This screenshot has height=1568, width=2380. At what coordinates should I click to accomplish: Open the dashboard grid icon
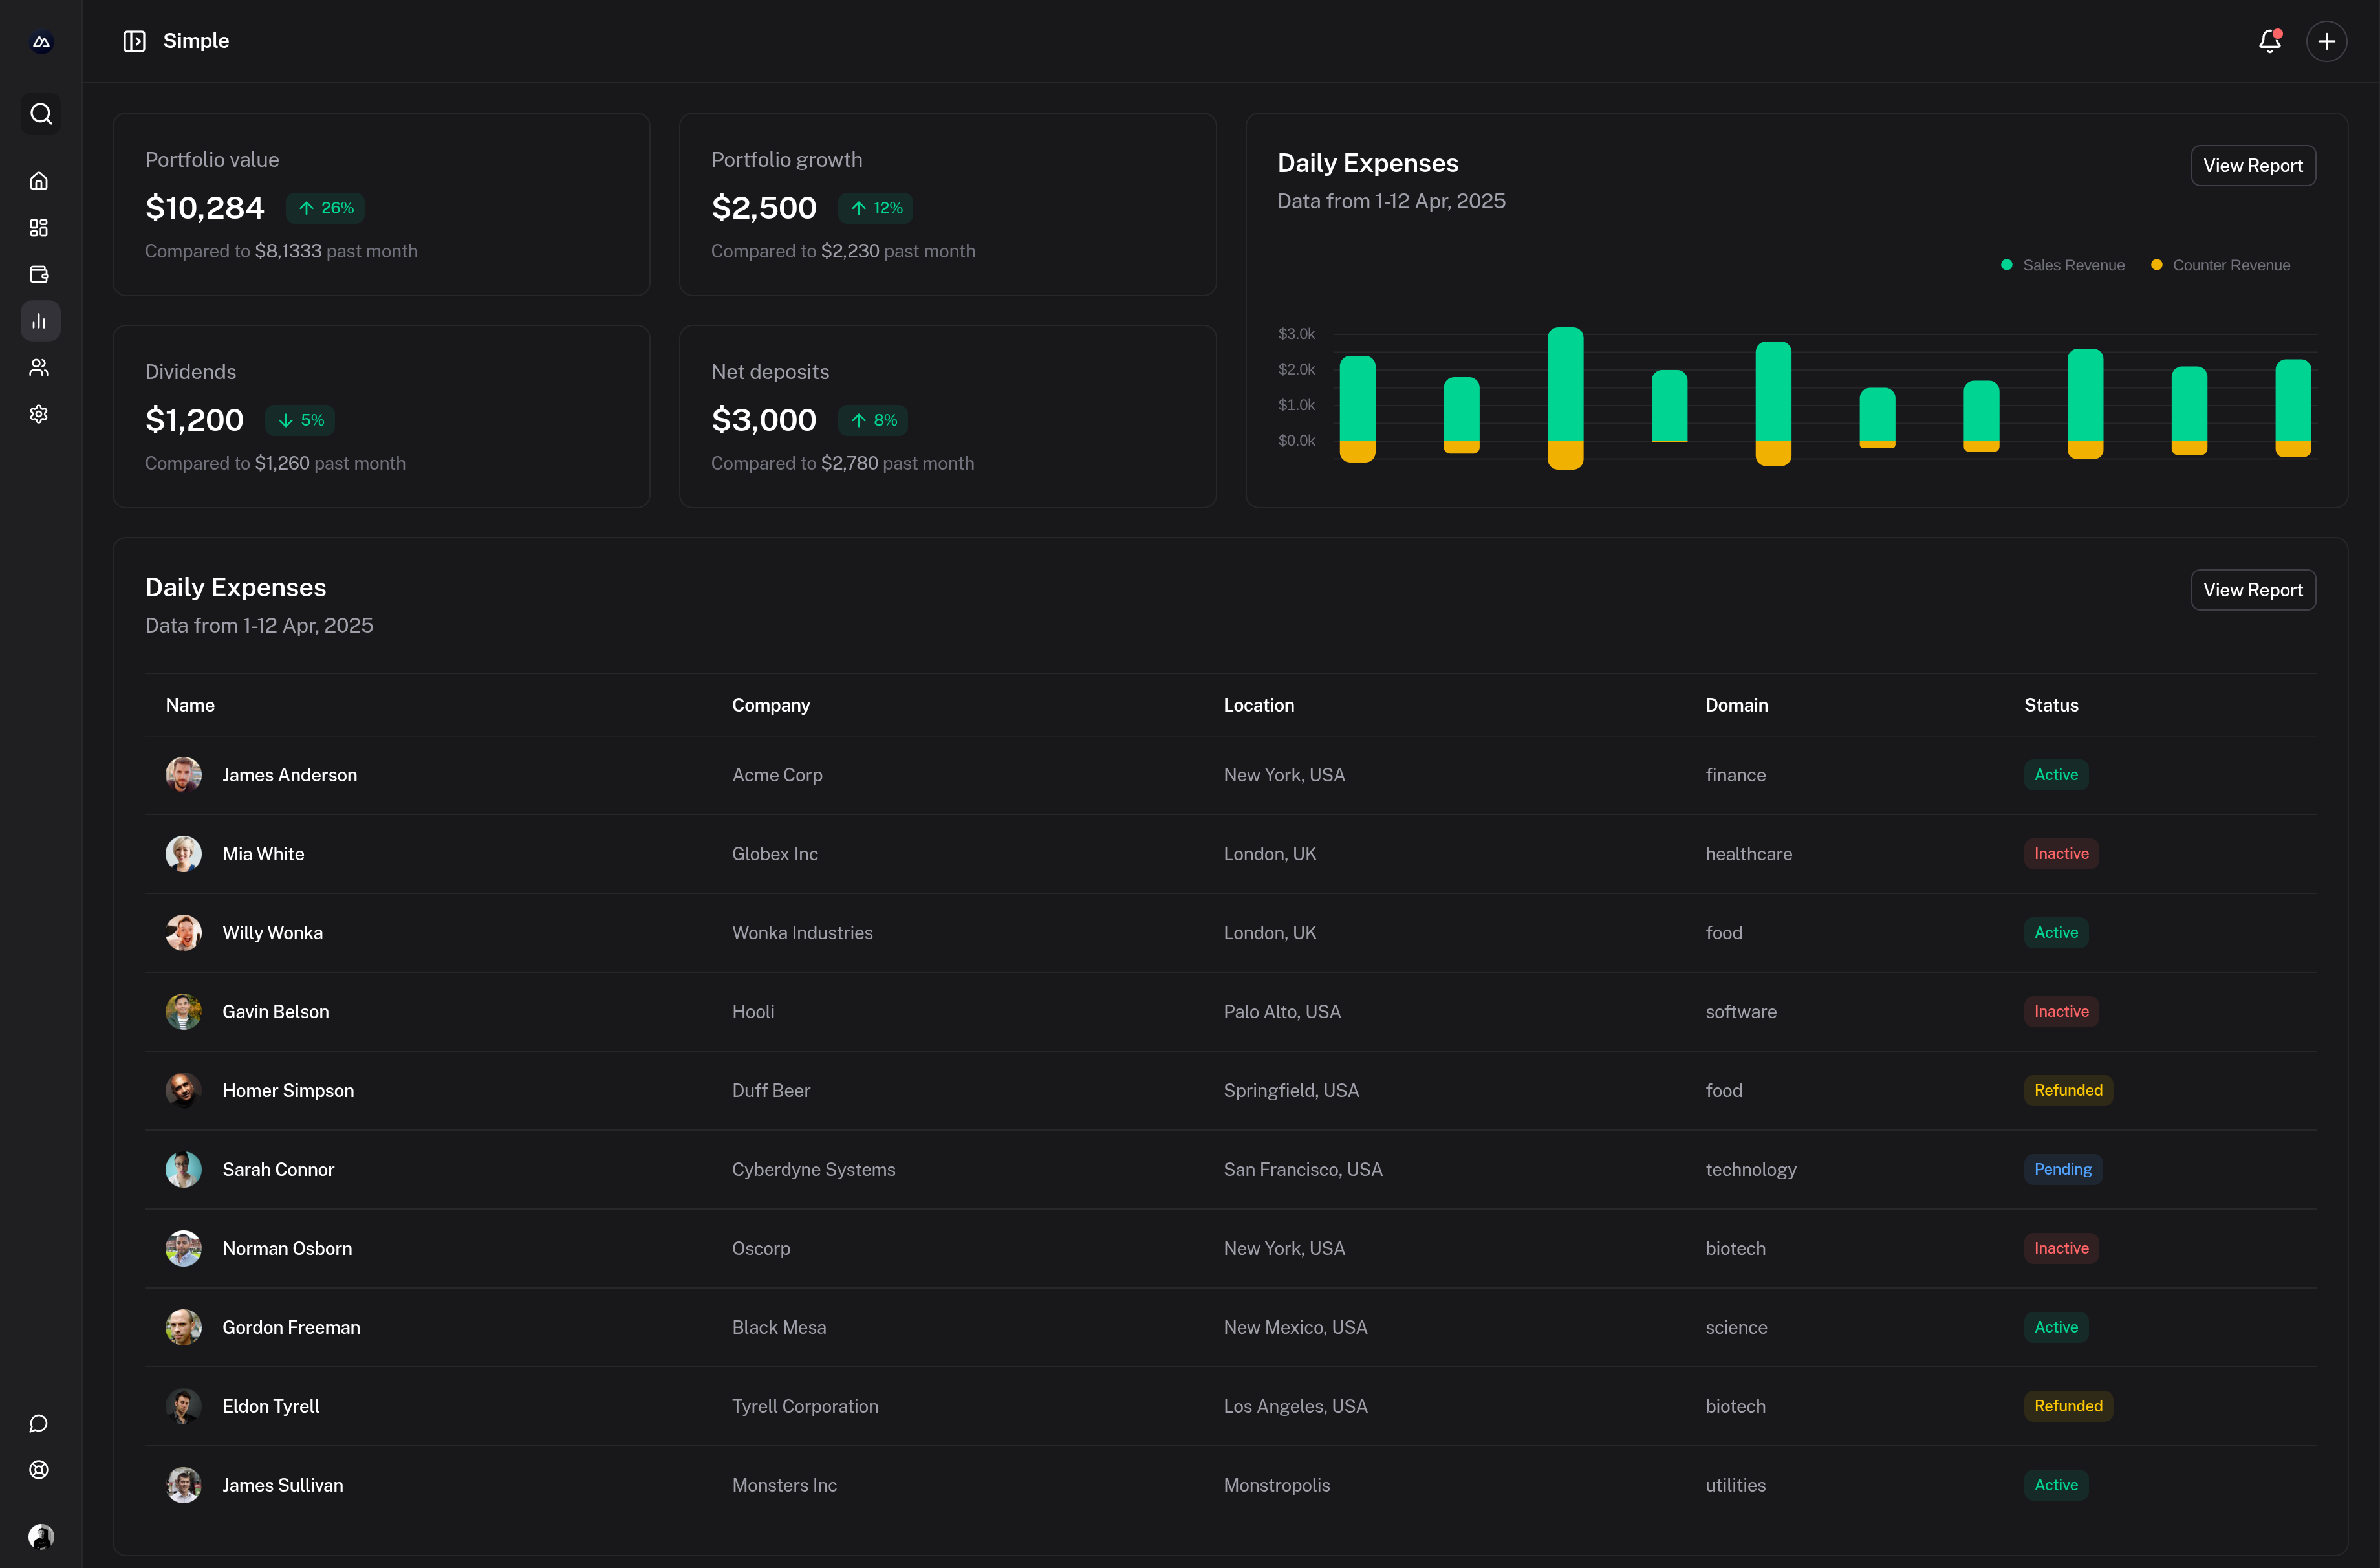pos(39,228)
